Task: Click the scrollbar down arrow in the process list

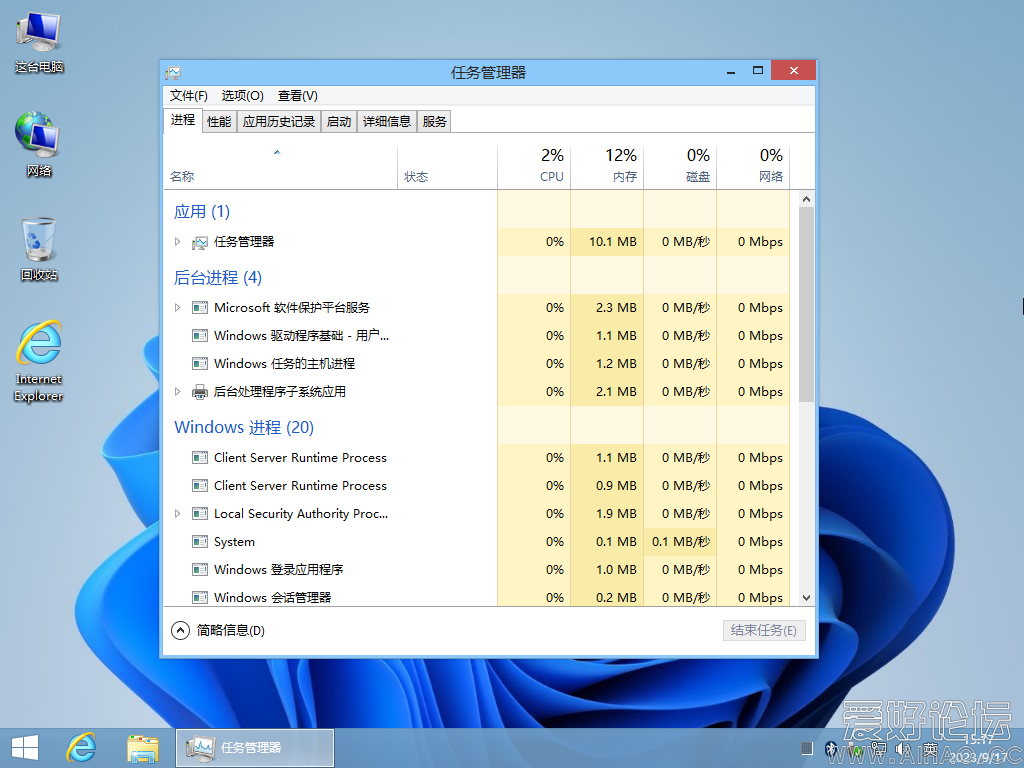Action: 806,597
